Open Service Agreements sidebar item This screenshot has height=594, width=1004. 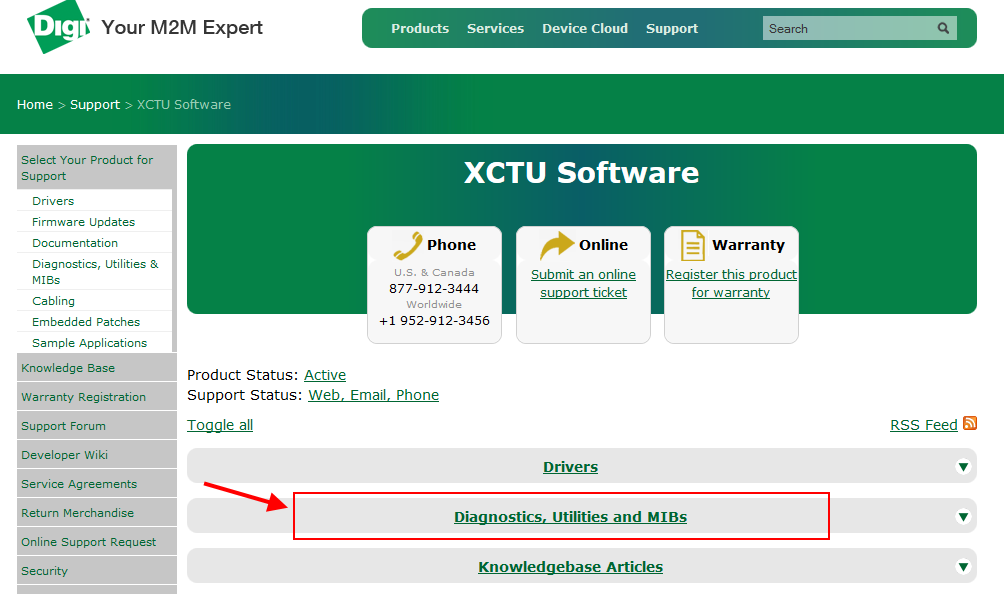(97, 484)
